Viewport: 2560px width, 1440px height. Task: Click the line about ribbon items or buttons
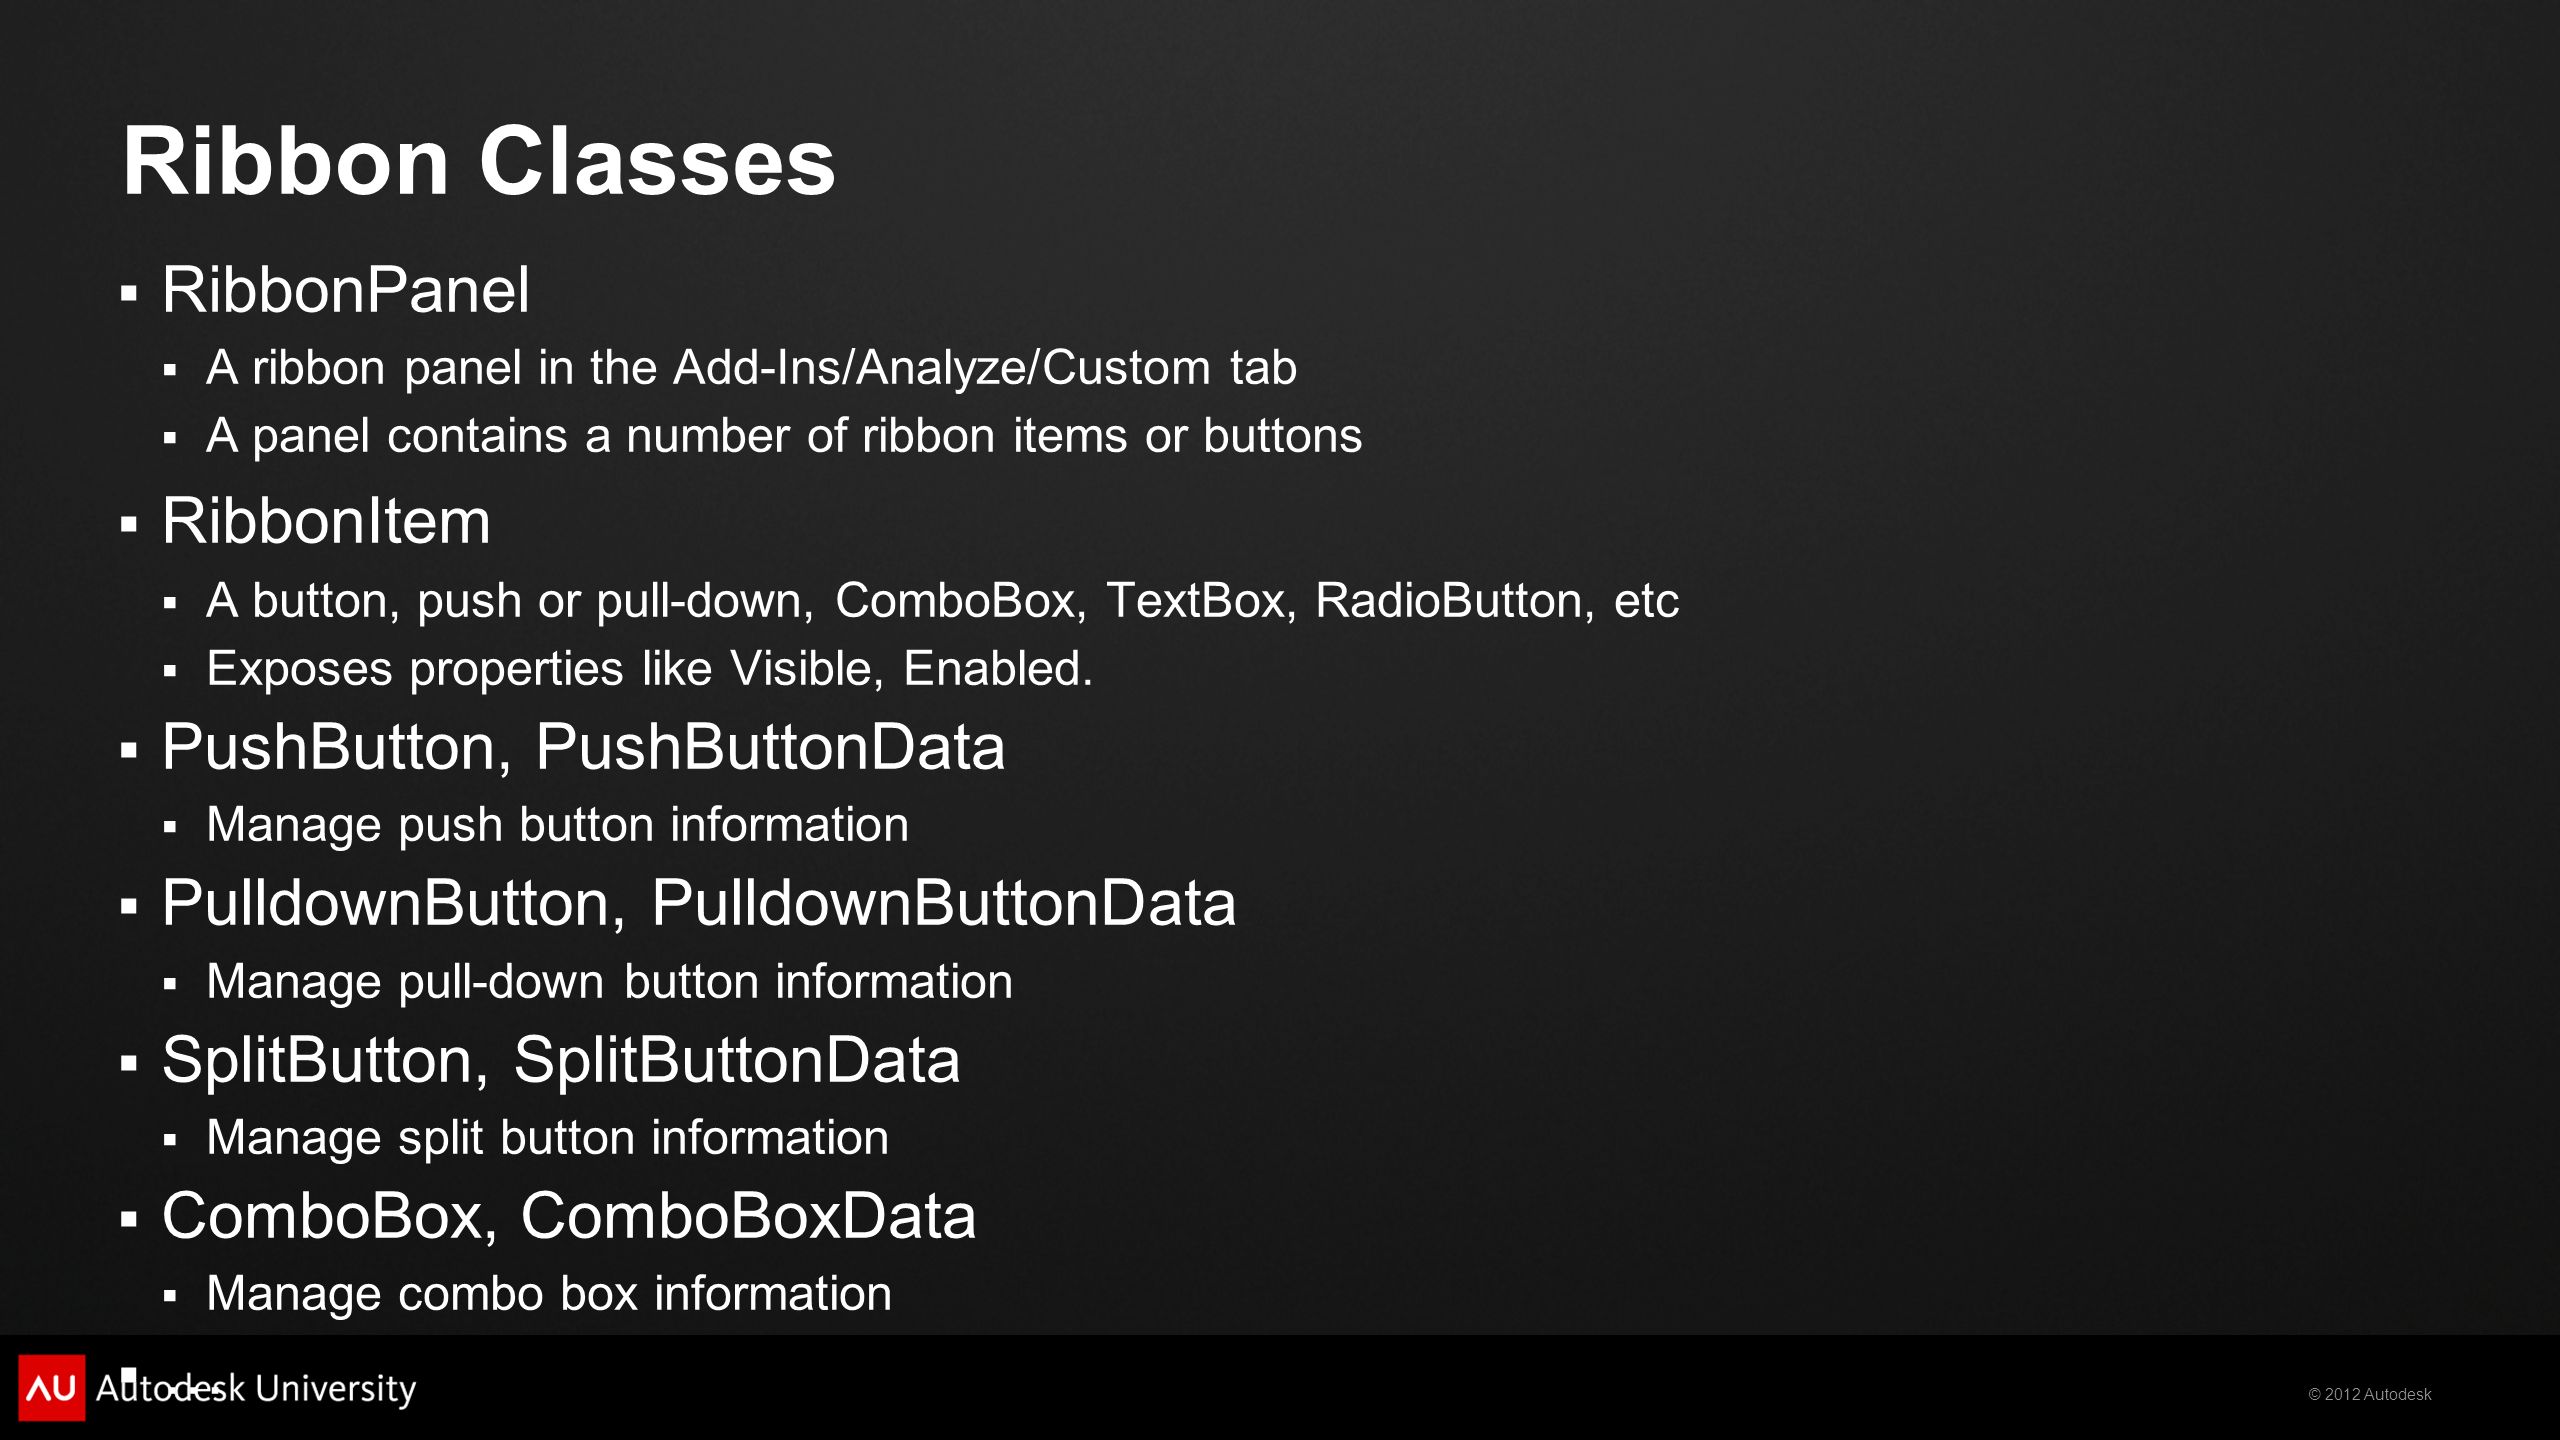[784, 436]
